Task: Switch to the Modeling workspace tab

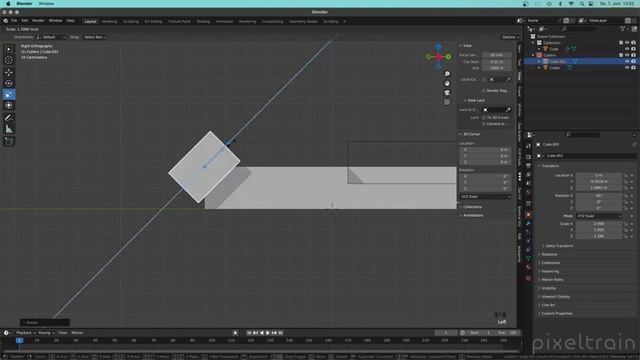Action: [109, 21]
